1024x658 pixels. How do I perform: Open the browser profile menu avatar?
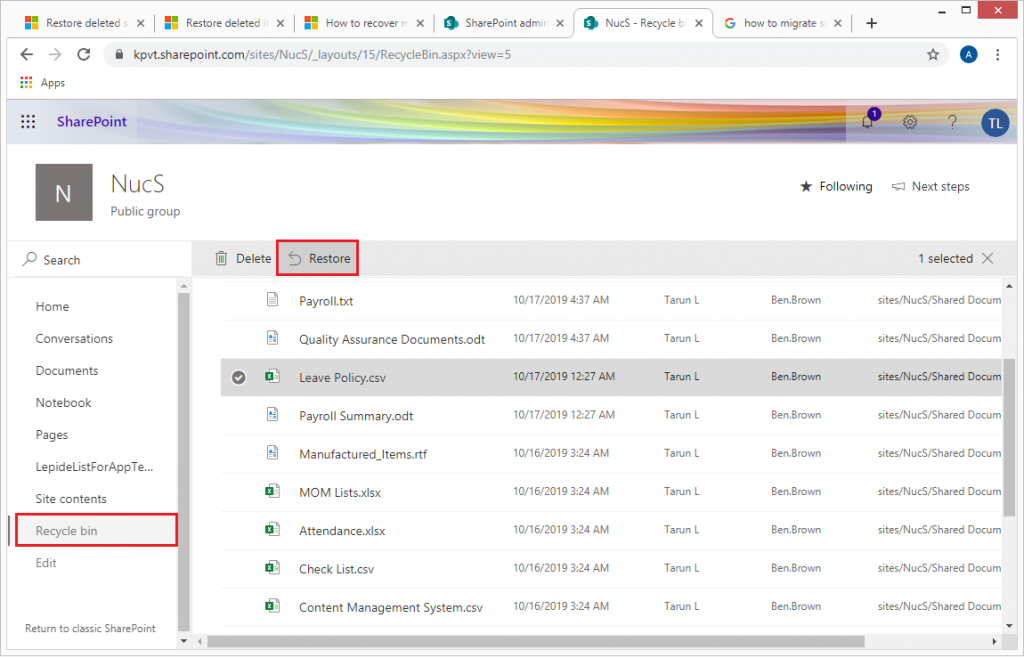point(968,54)
